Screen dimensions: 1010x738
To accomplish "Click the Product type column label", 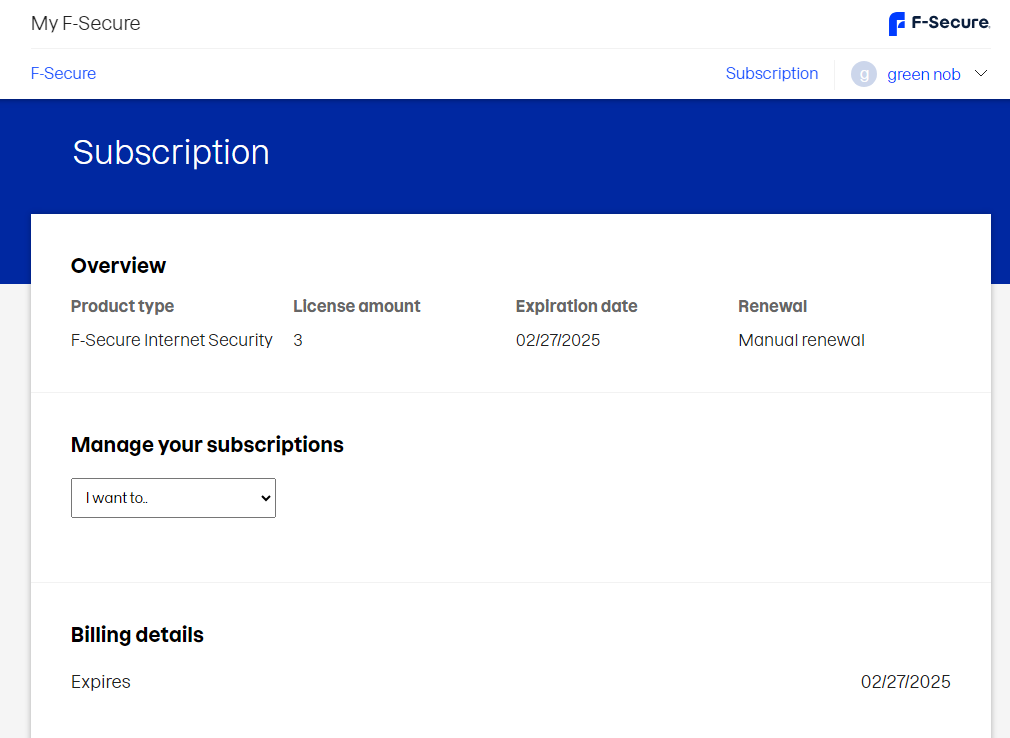I will click(x=122, y=306).
